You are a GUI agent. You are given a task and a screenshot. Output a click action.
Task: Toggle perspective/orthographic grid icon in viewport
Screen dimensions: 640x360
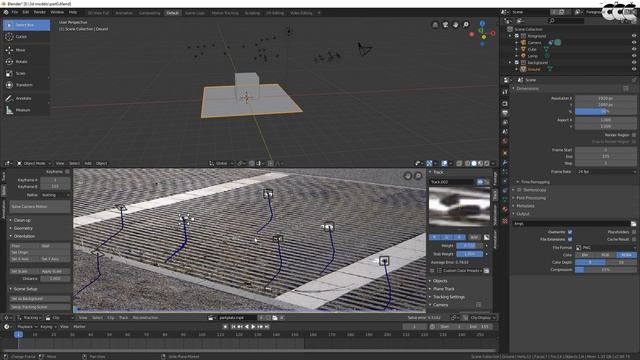(x=435, y=25)
